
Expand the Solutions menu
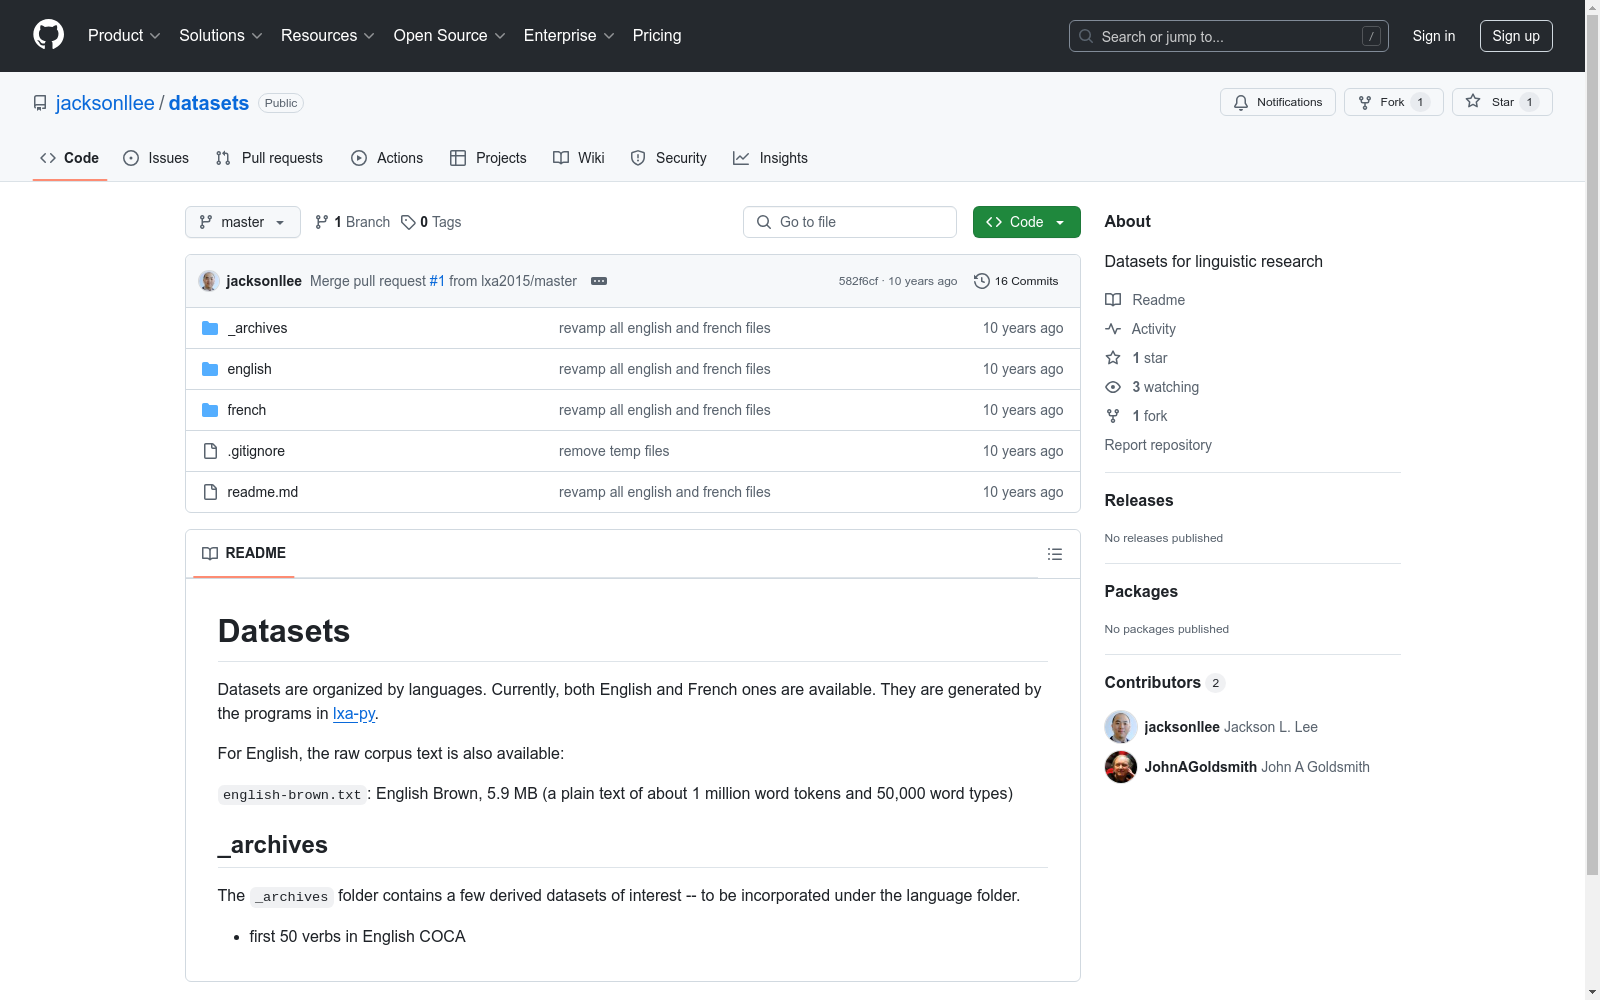(221, 35)
